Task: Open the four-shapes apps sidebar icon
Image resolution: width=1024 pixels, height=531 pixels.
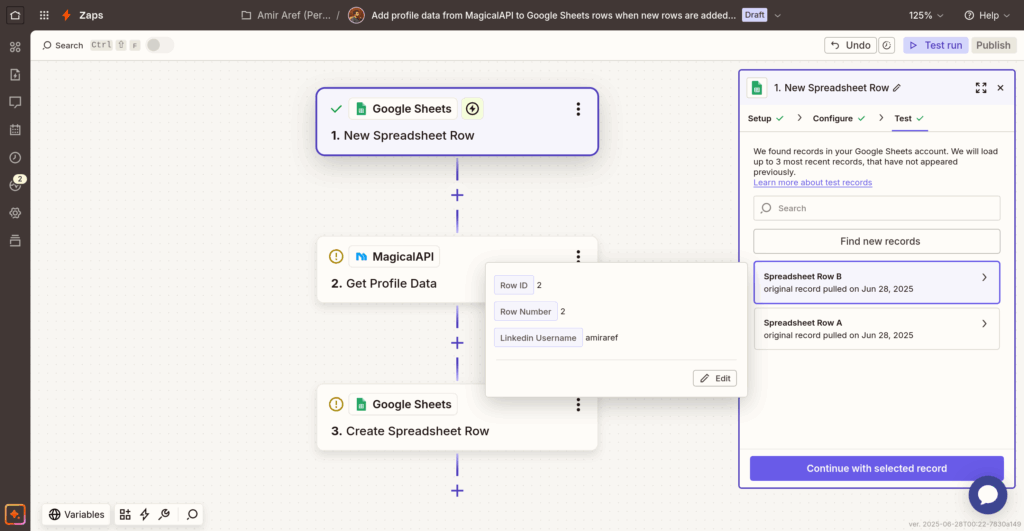Action: point(15,47)
